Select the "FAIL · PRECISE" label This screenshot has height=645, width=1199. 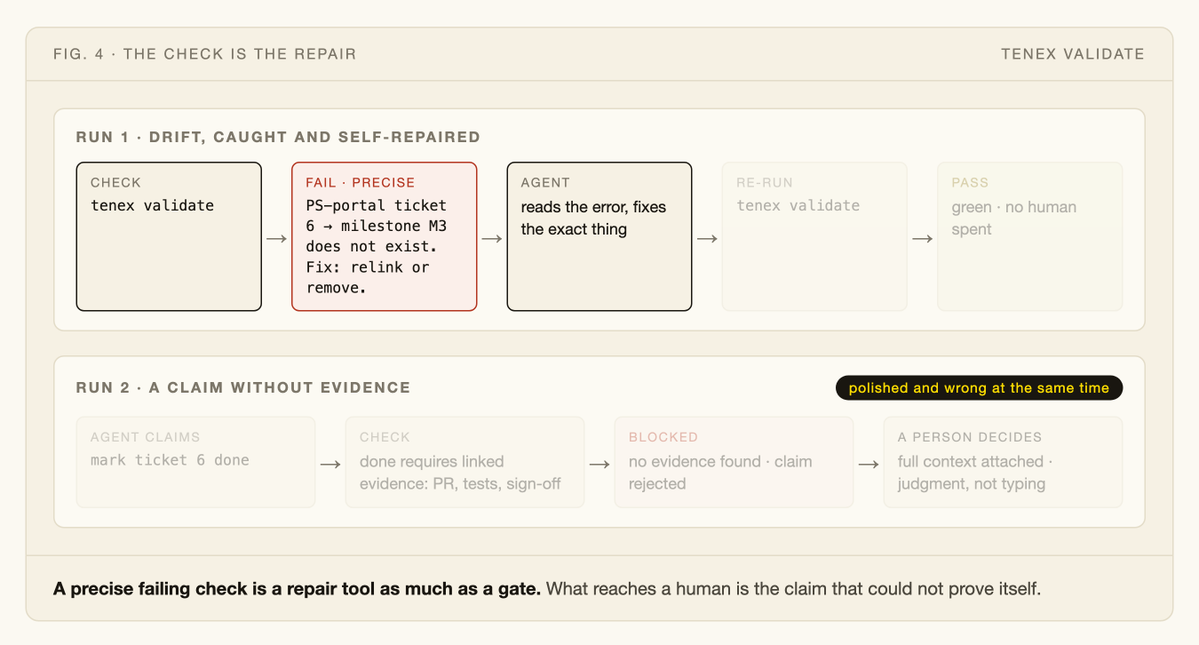(x=360, y=183)
